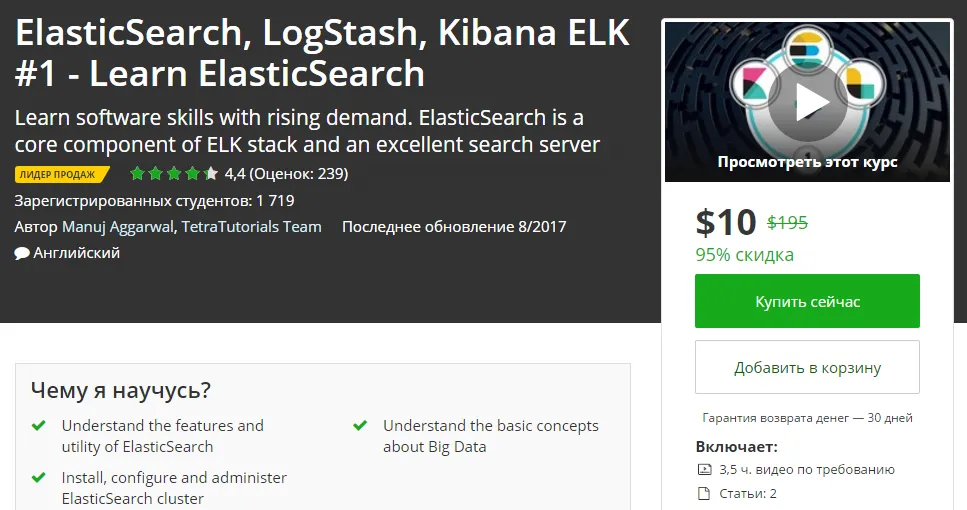Viewport: 967px width, 510px height.
Task: Click the 'Чему я научусь?' heading
Action: tap(120, 390)
